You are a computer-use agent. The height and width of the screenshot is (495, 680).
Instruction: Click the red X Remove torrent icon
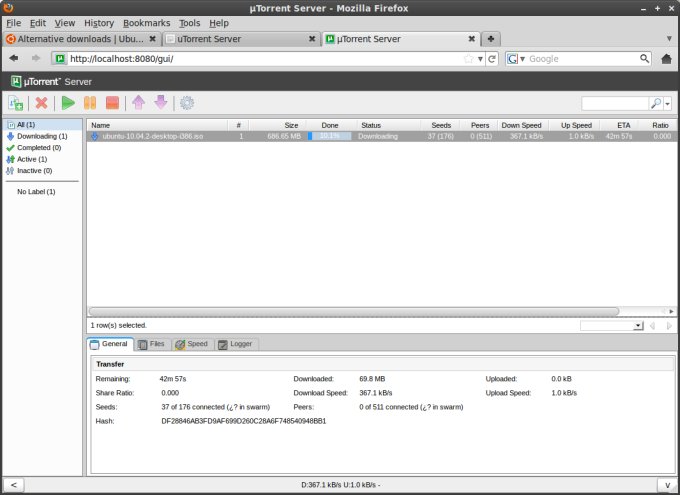coord(42,103)
